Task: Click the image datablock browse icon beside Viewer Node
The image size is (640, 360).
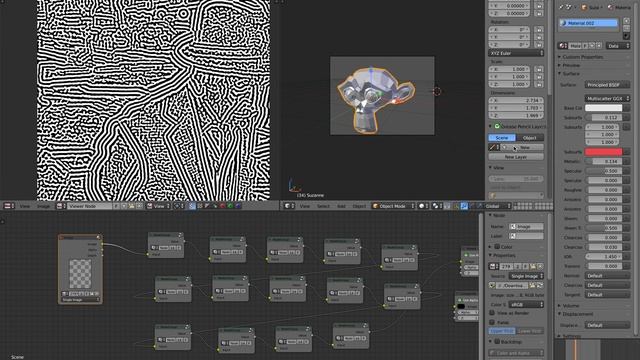Action: pyautogui.click(x=60, y=206)
